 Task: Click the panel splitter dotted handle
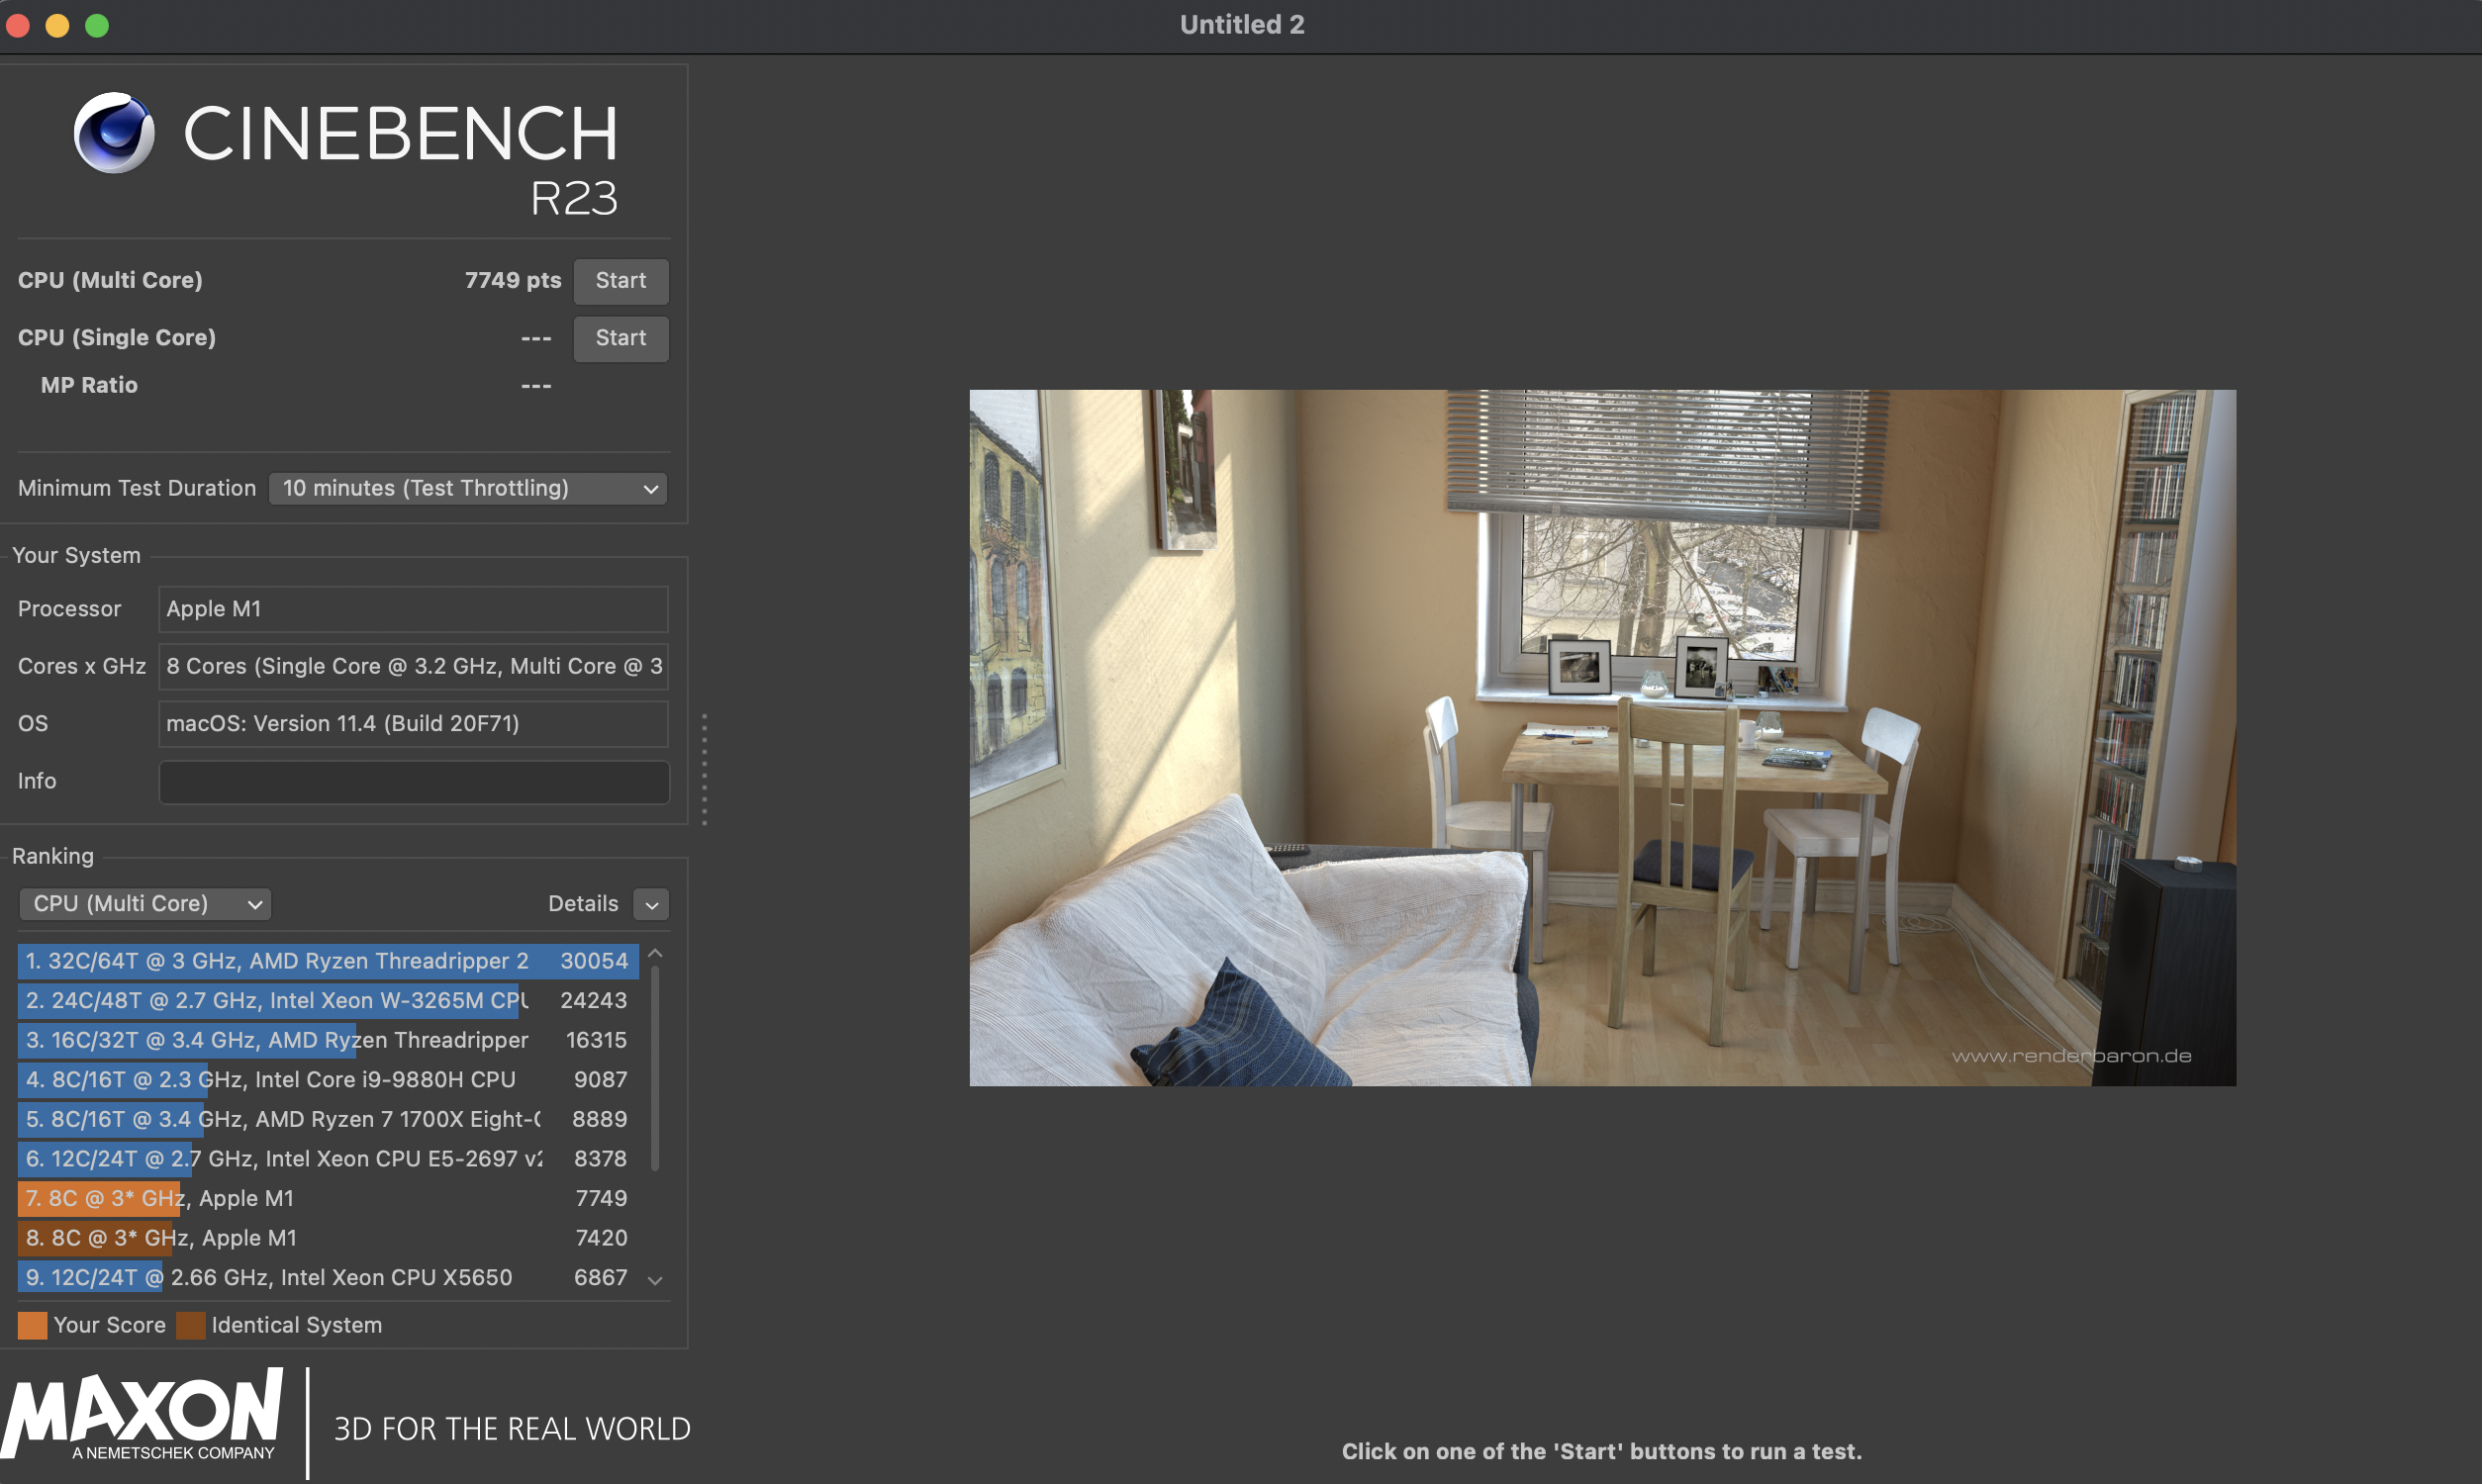click(x=705, y=769)
